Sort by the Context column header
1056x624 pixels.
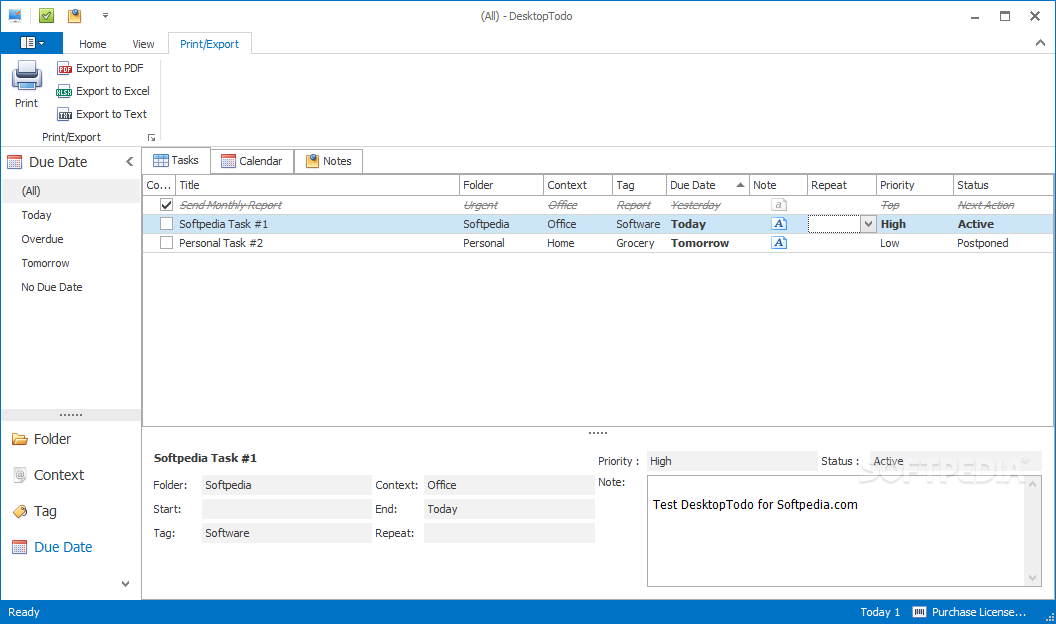point(577,185)
